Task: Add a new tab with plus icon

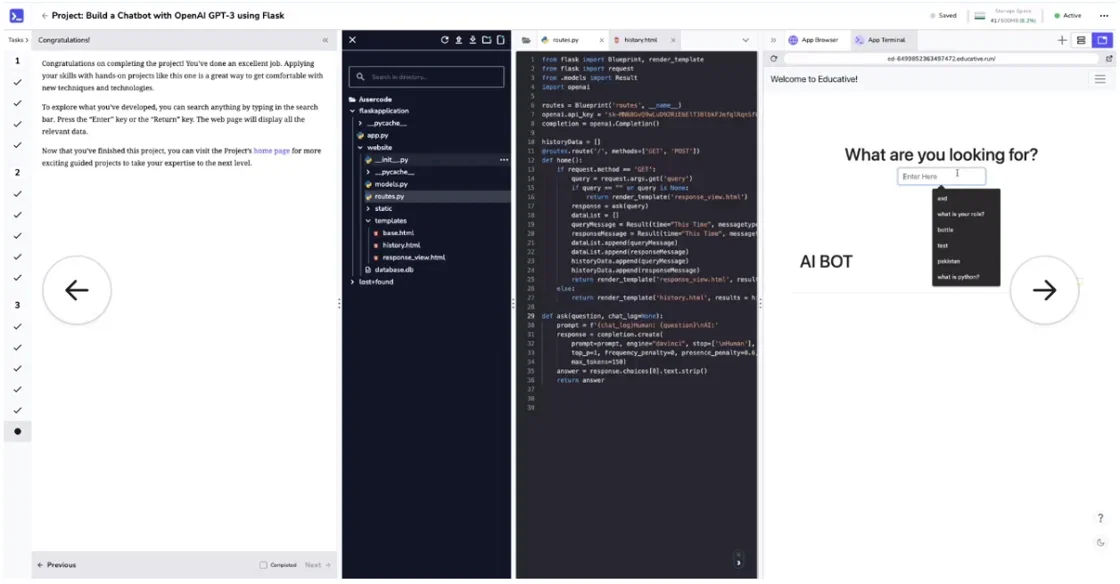Action: [x=1062, y=40]
